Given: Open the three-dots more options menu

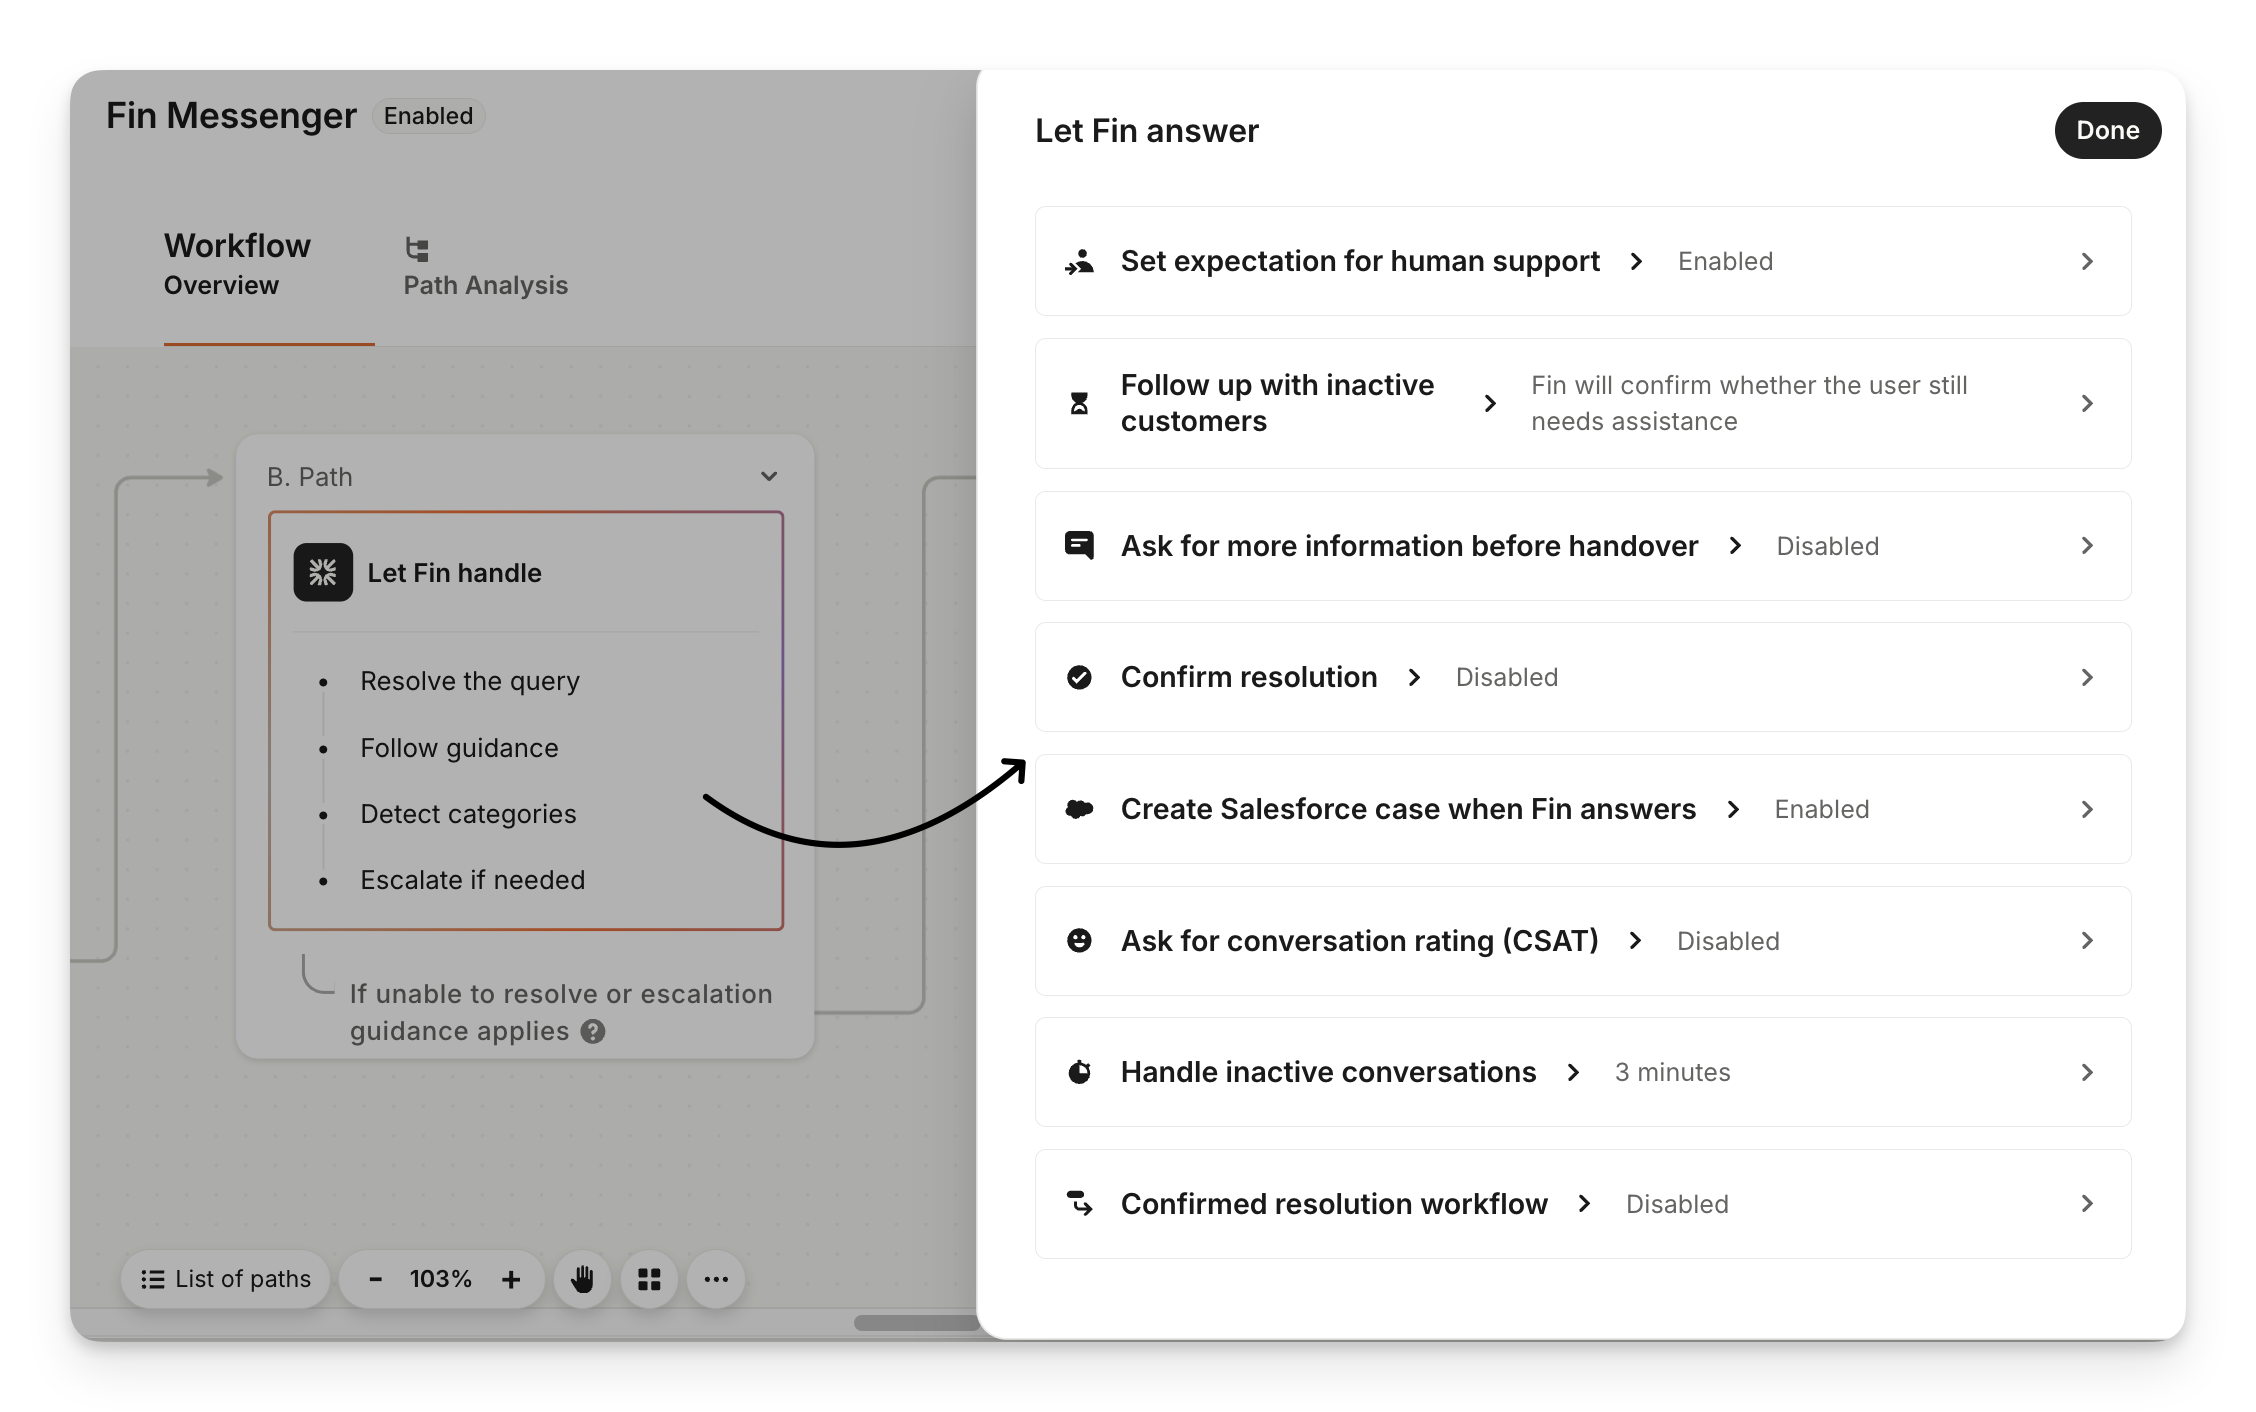Looking at the screenshot, I should click(x=716, y=1279).
